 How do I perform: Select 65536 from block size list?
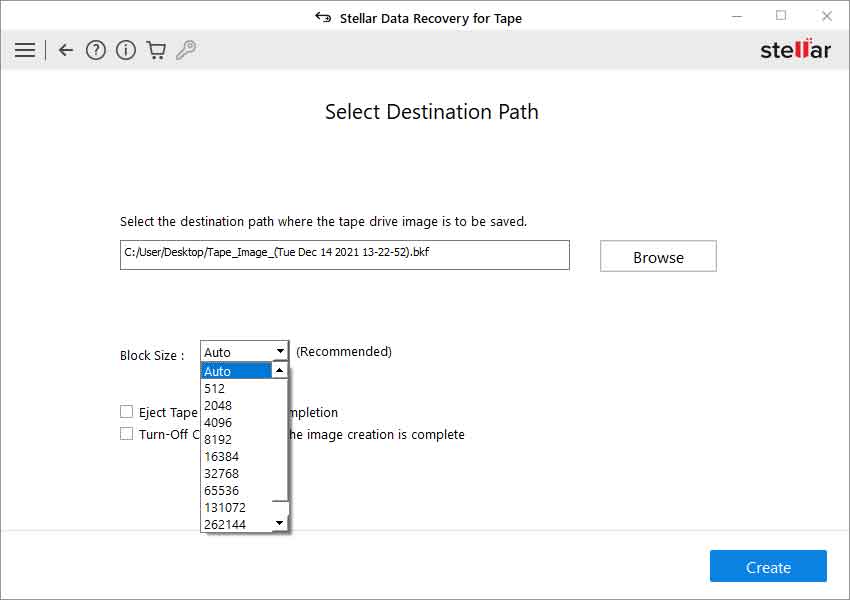(236, 490)
